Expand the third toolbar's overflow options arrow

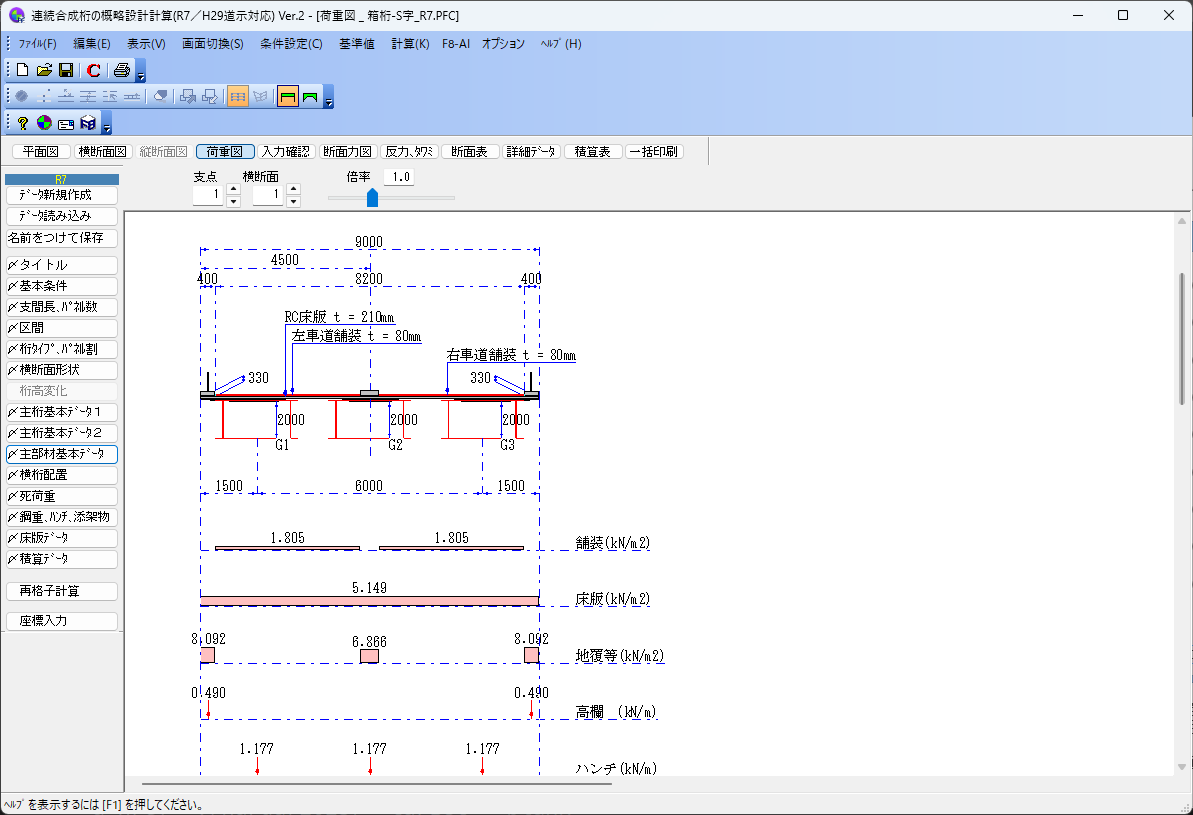point(107,125)
